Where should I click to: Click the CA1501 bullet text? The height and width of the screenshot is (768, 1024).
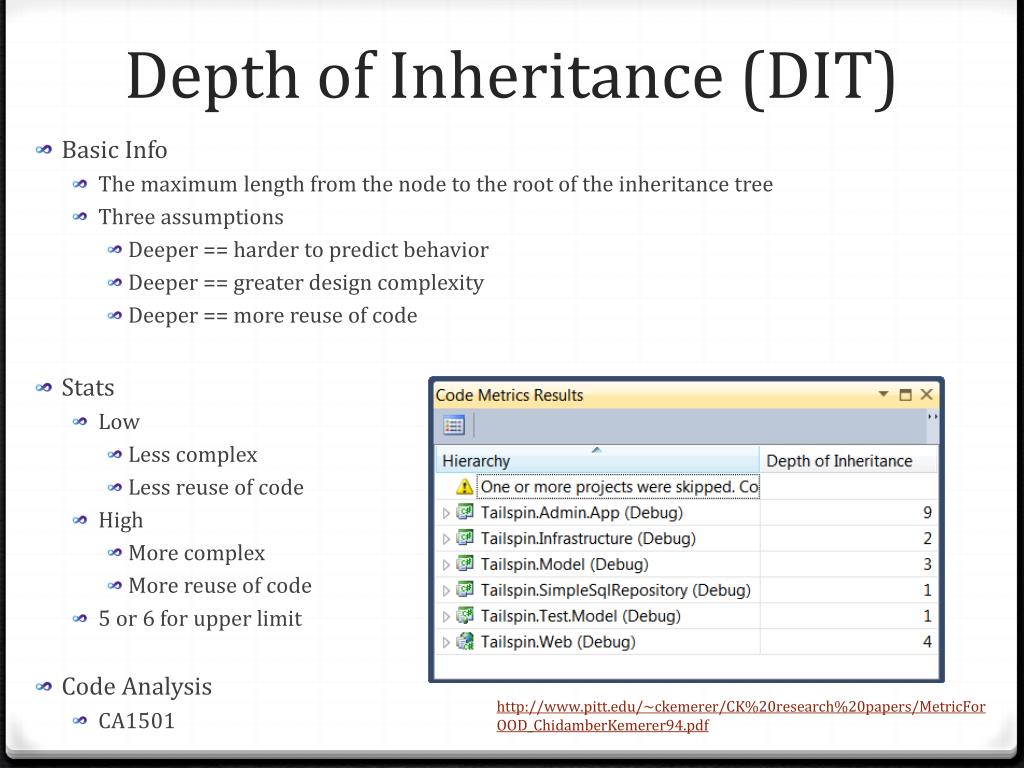click(136, 721)
